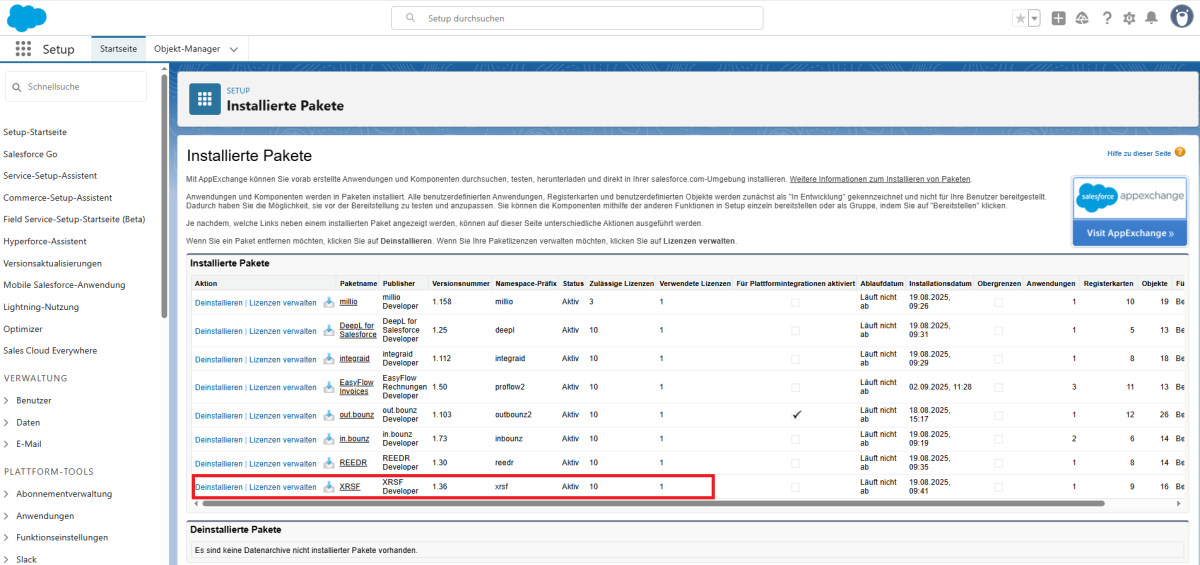Click the download icon next to XRSF
This screenshot has width=1200, height=565.
tap(329, 487)
